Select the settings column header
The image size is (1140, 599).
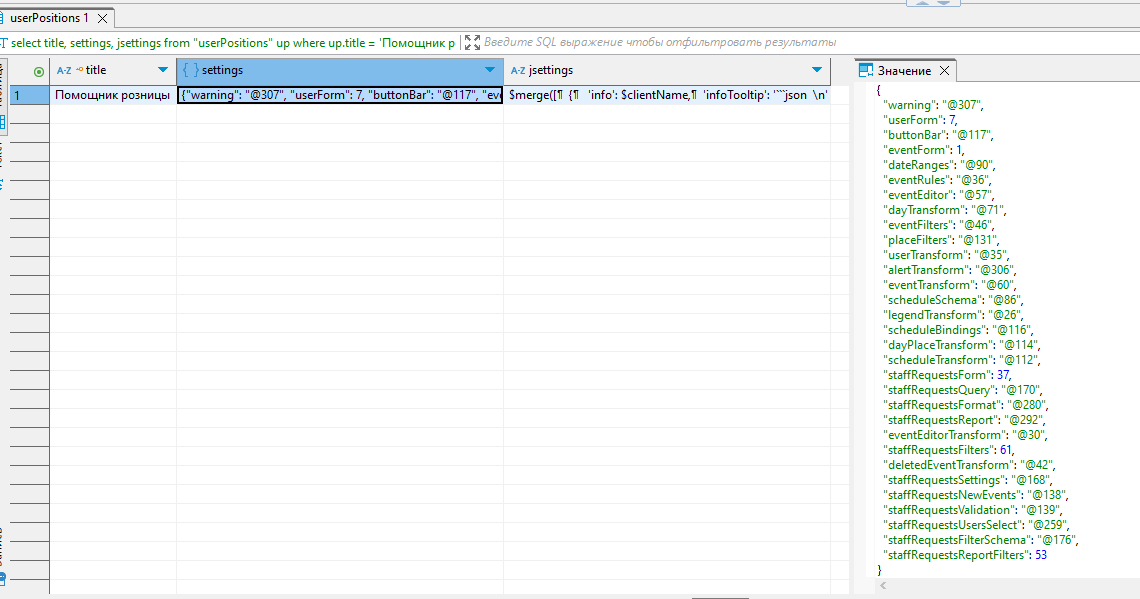(340, 71)
